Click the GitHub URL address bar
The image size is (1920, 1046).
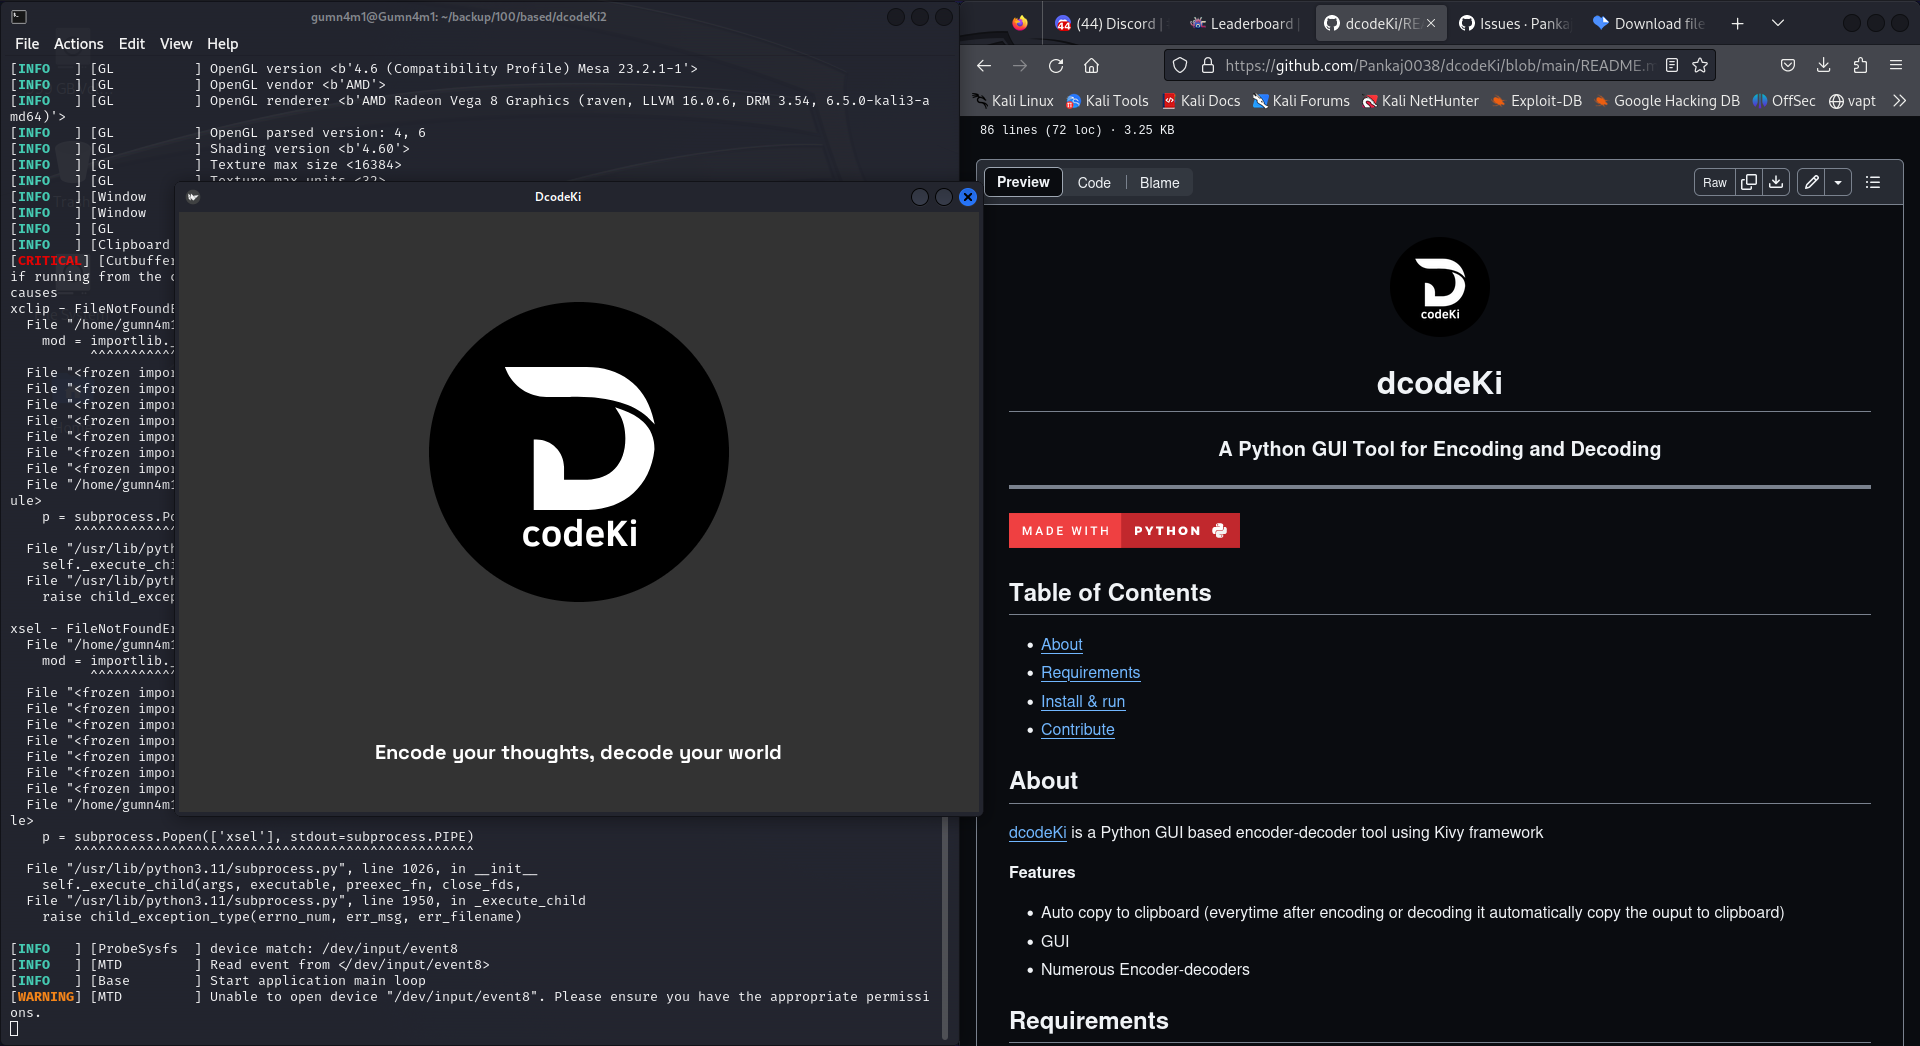pyautogui.click(x=1438, y=66)
